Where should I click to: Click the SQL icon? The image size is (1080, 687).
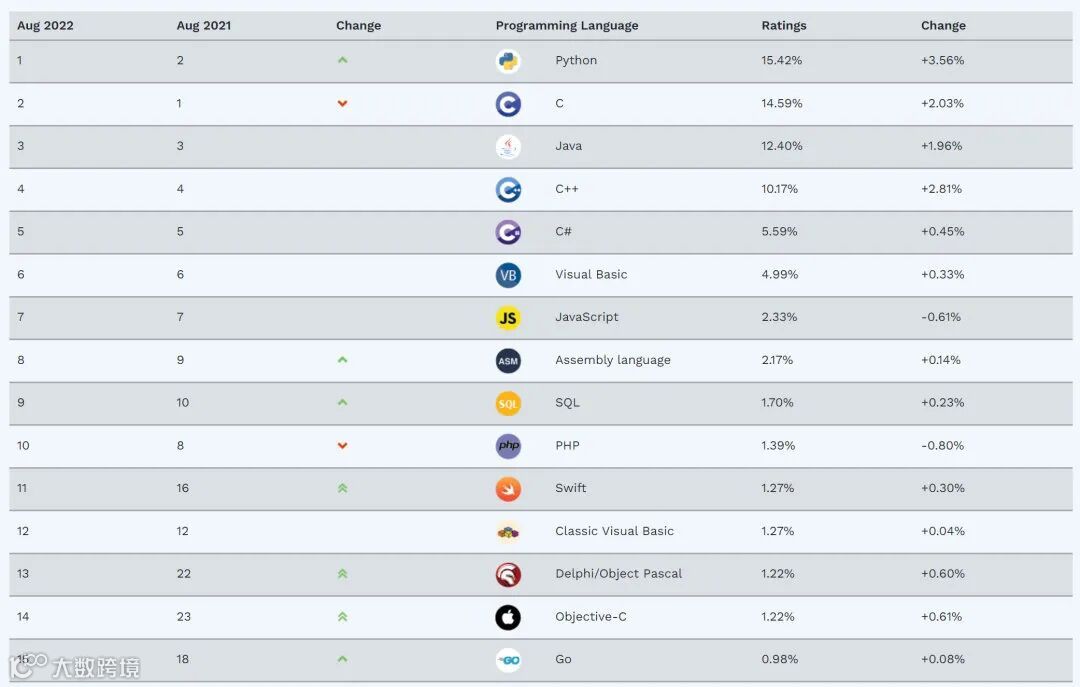coord(508,403)
